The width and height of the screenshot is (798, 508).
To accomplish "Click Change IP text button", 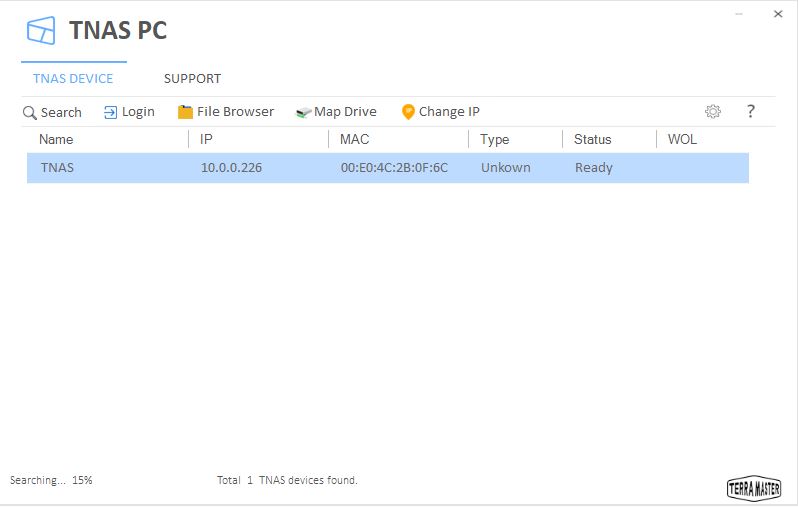I will pyautogui.click(x=449, y=111).
